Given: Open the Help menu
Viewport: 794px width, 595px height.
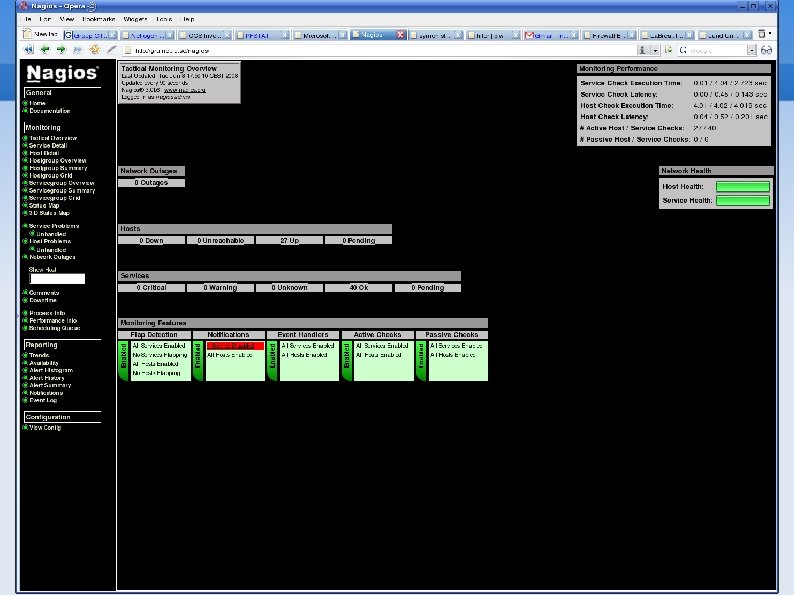Looking at the screenshot, I should coord(188,19).
